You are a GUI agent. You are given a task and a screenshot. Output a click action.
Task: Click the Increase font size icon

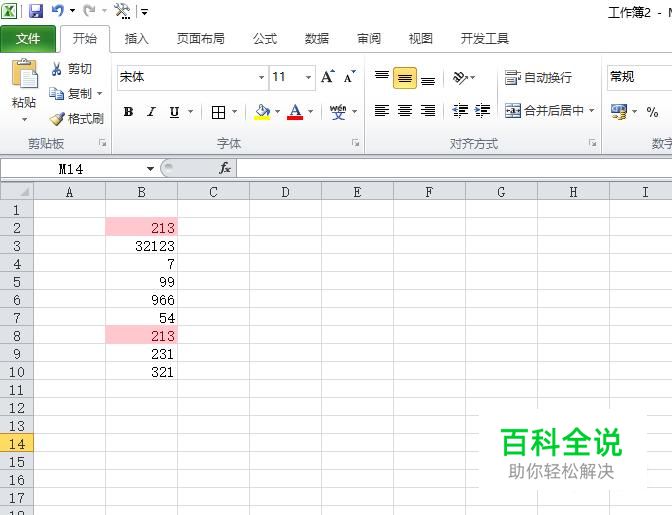pyautogui.click(x=328, y=77)
